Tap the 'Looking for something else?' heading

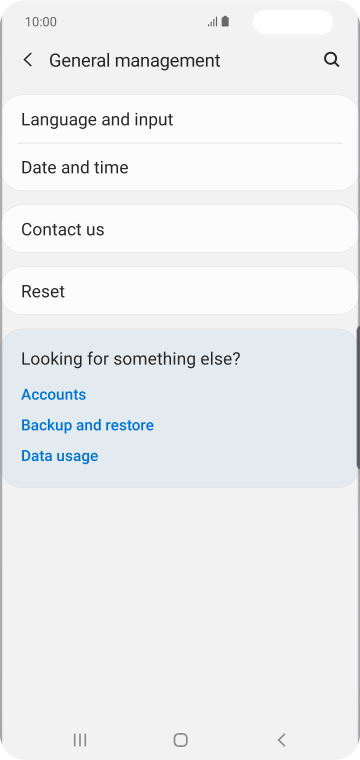click(x=131, y=359)
